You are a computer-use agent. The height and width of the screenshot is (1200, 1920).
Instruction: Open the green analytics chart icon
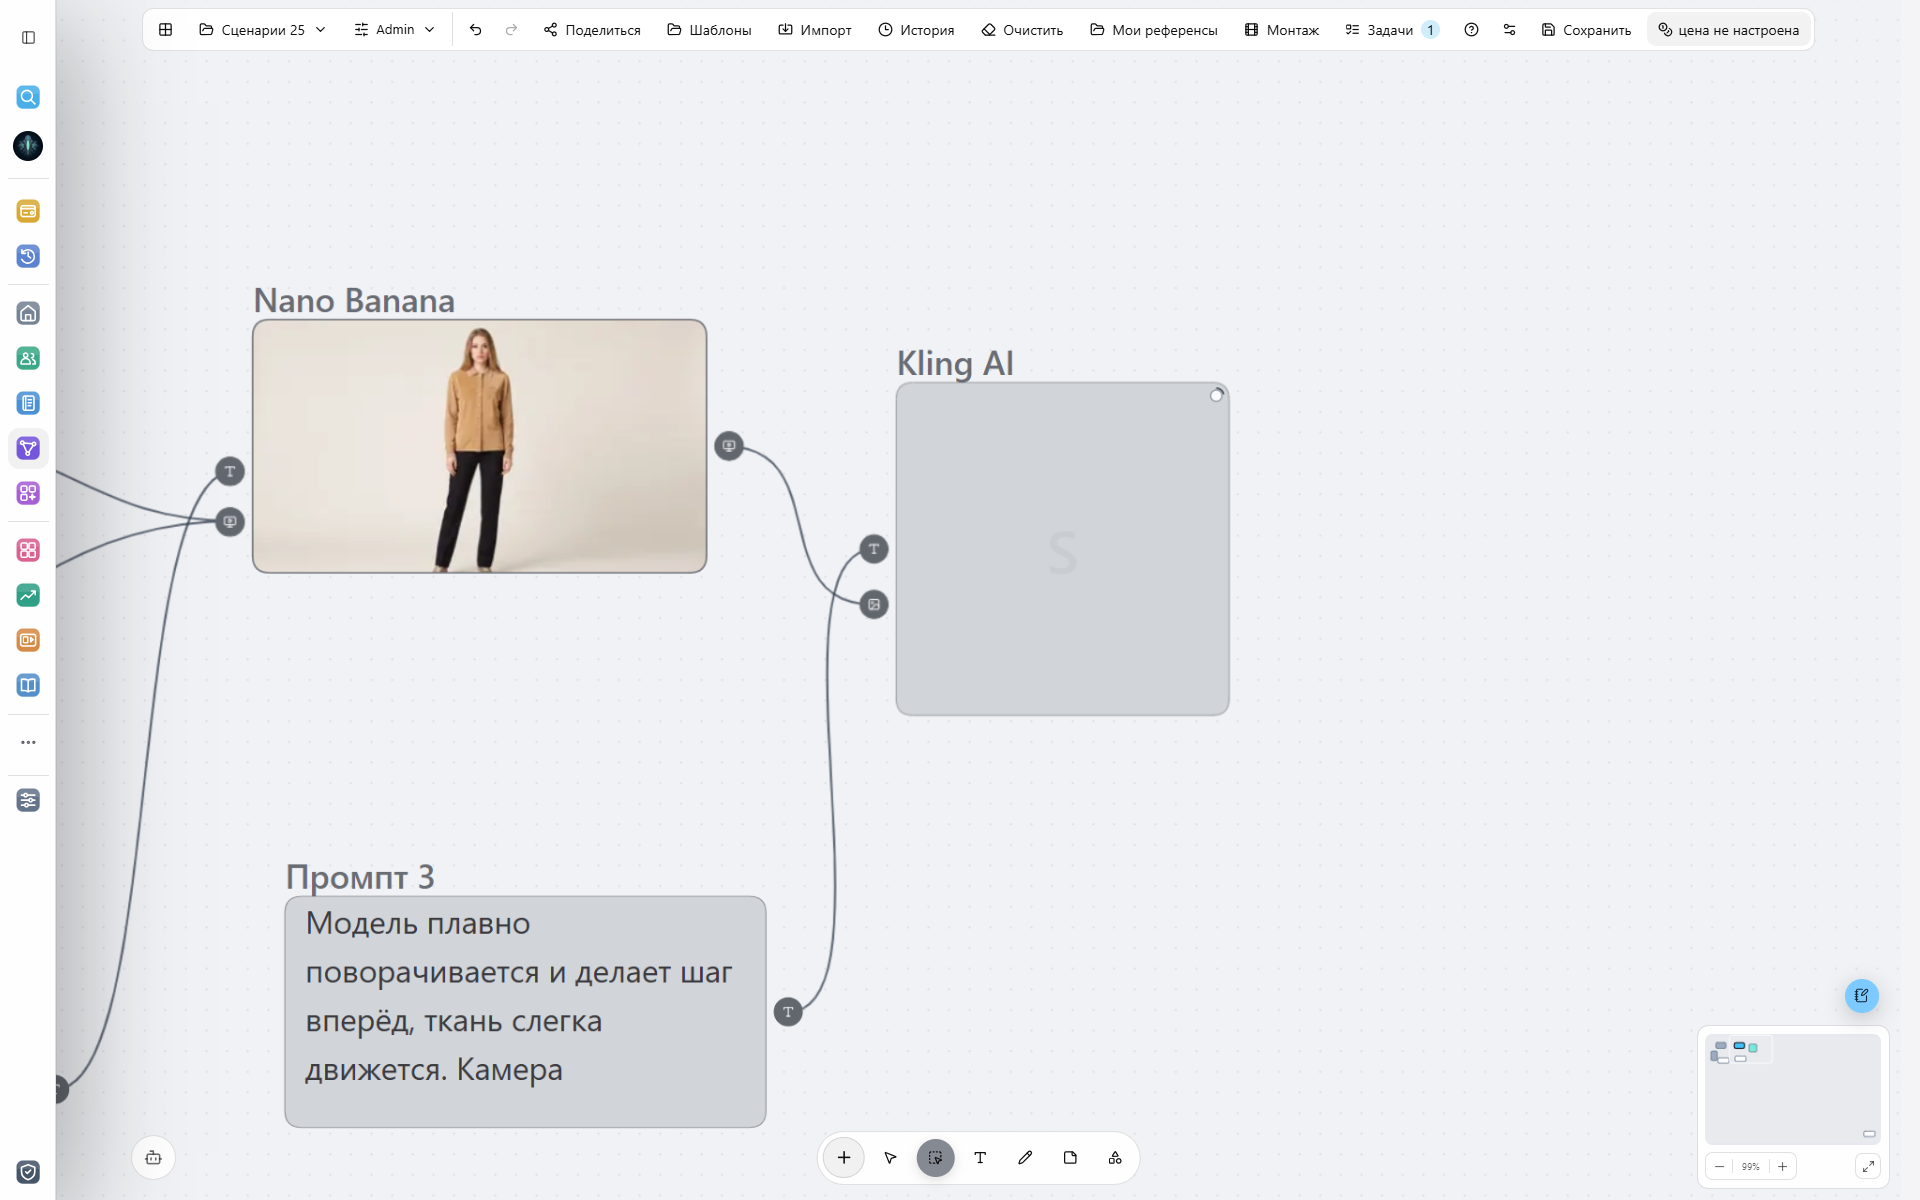click(28, 595)
